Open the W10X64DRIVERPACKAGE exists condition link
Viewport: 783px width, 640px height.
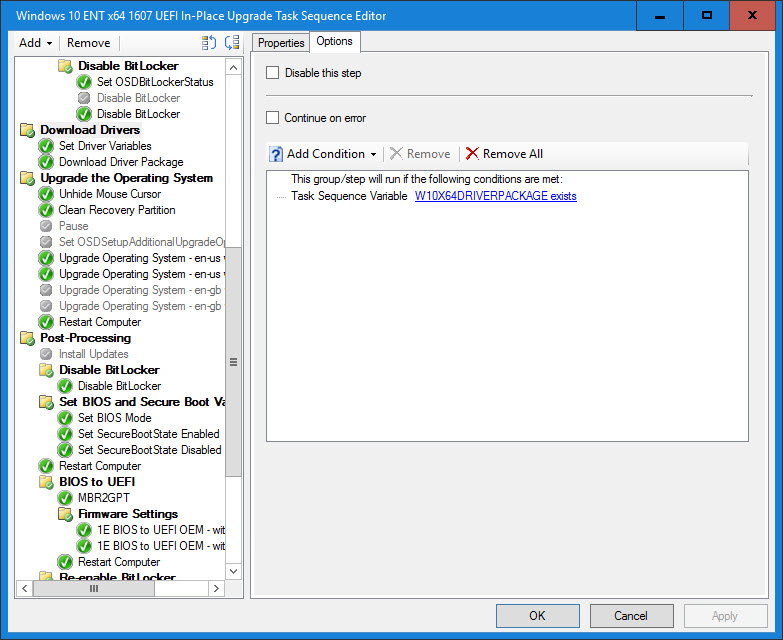pyautogui.click(x=495, y=196)
